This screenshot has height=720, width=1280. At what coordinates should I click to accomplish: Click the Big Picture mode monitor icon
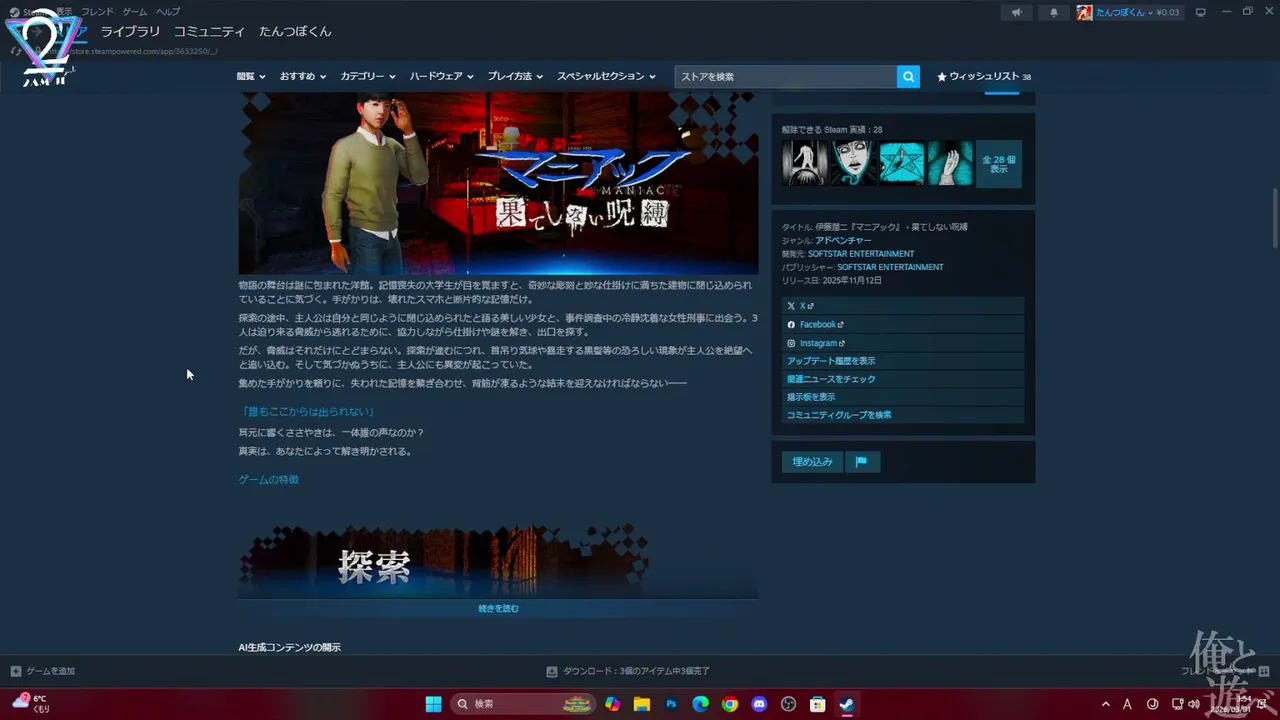point(1201,12)
